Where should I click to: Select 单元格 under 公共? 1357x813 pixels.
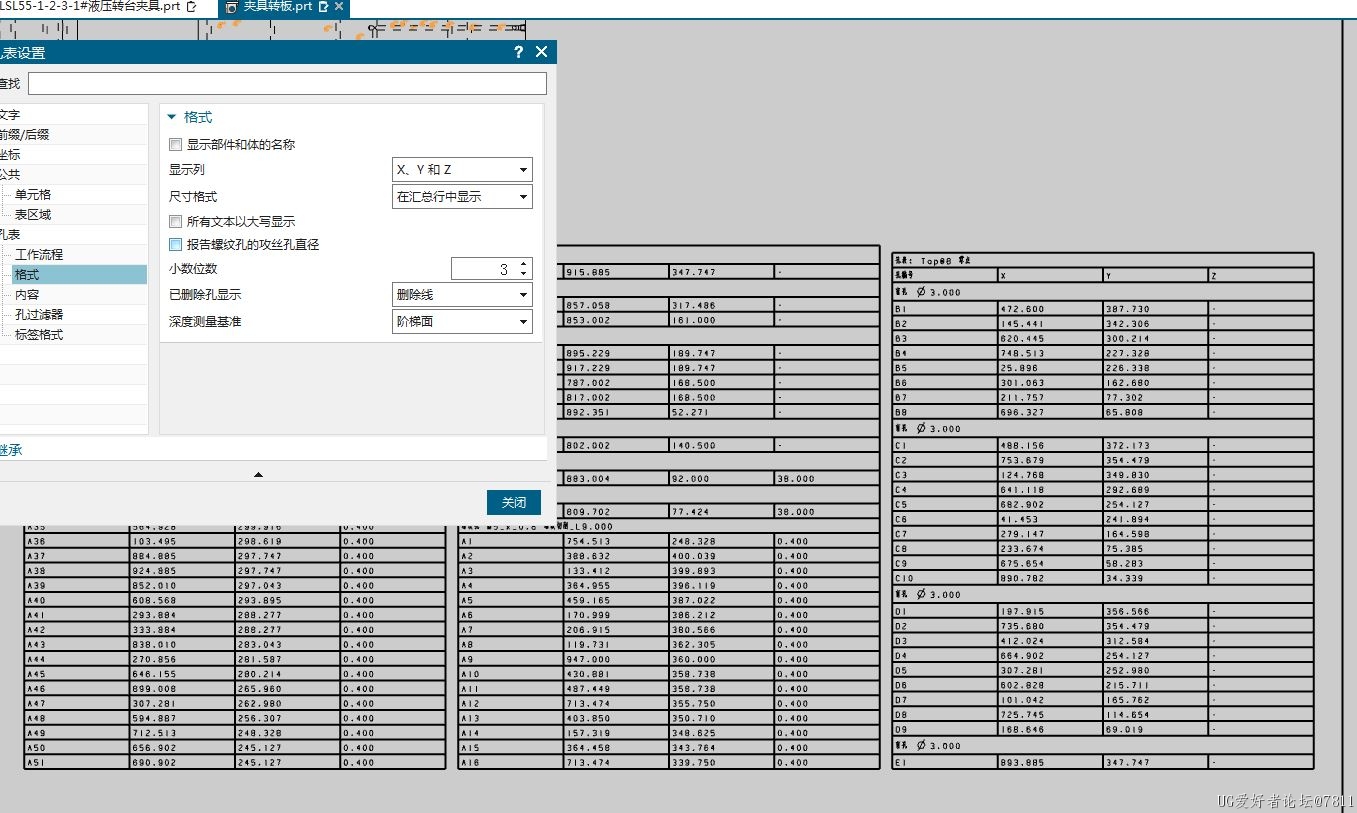33,195
